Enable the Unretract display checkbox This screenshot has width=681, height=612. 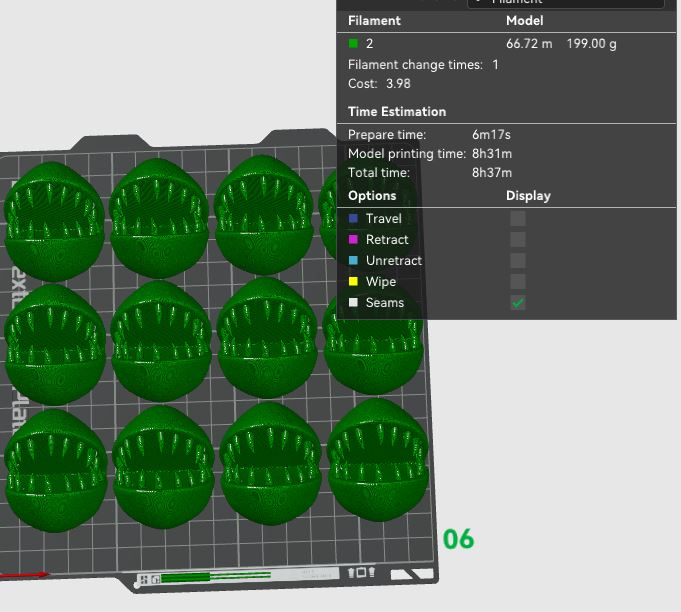[518, 261]
